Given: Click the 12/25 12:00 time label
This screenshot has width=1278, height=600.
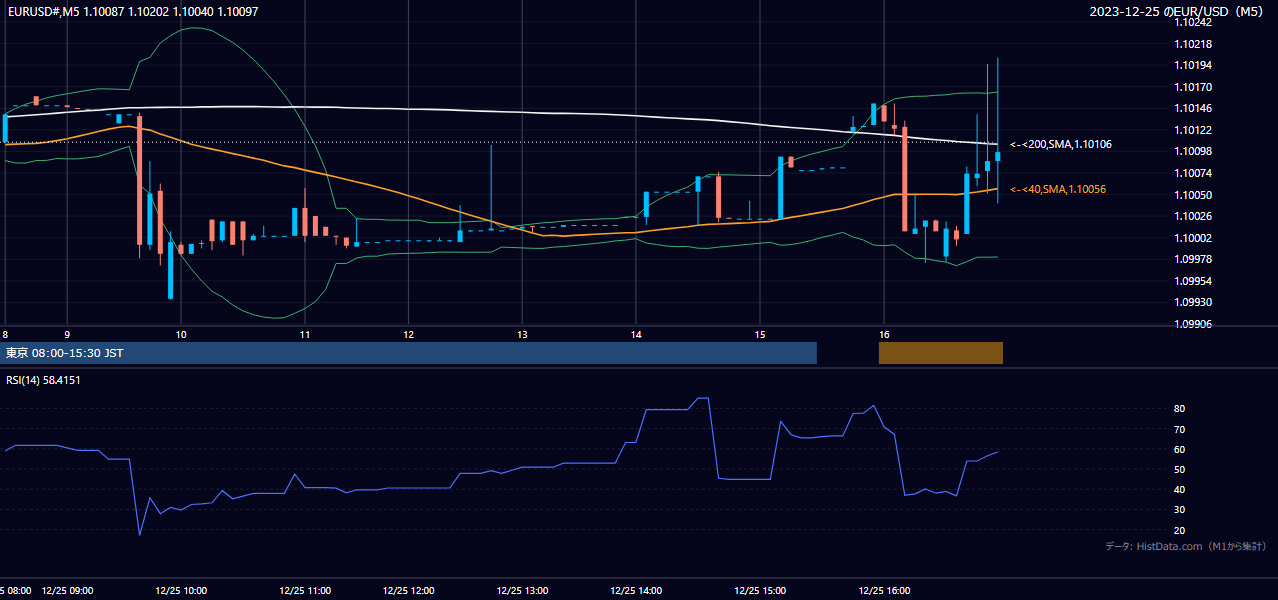Looking at the screenshot, I should click(x=409, y=591).
